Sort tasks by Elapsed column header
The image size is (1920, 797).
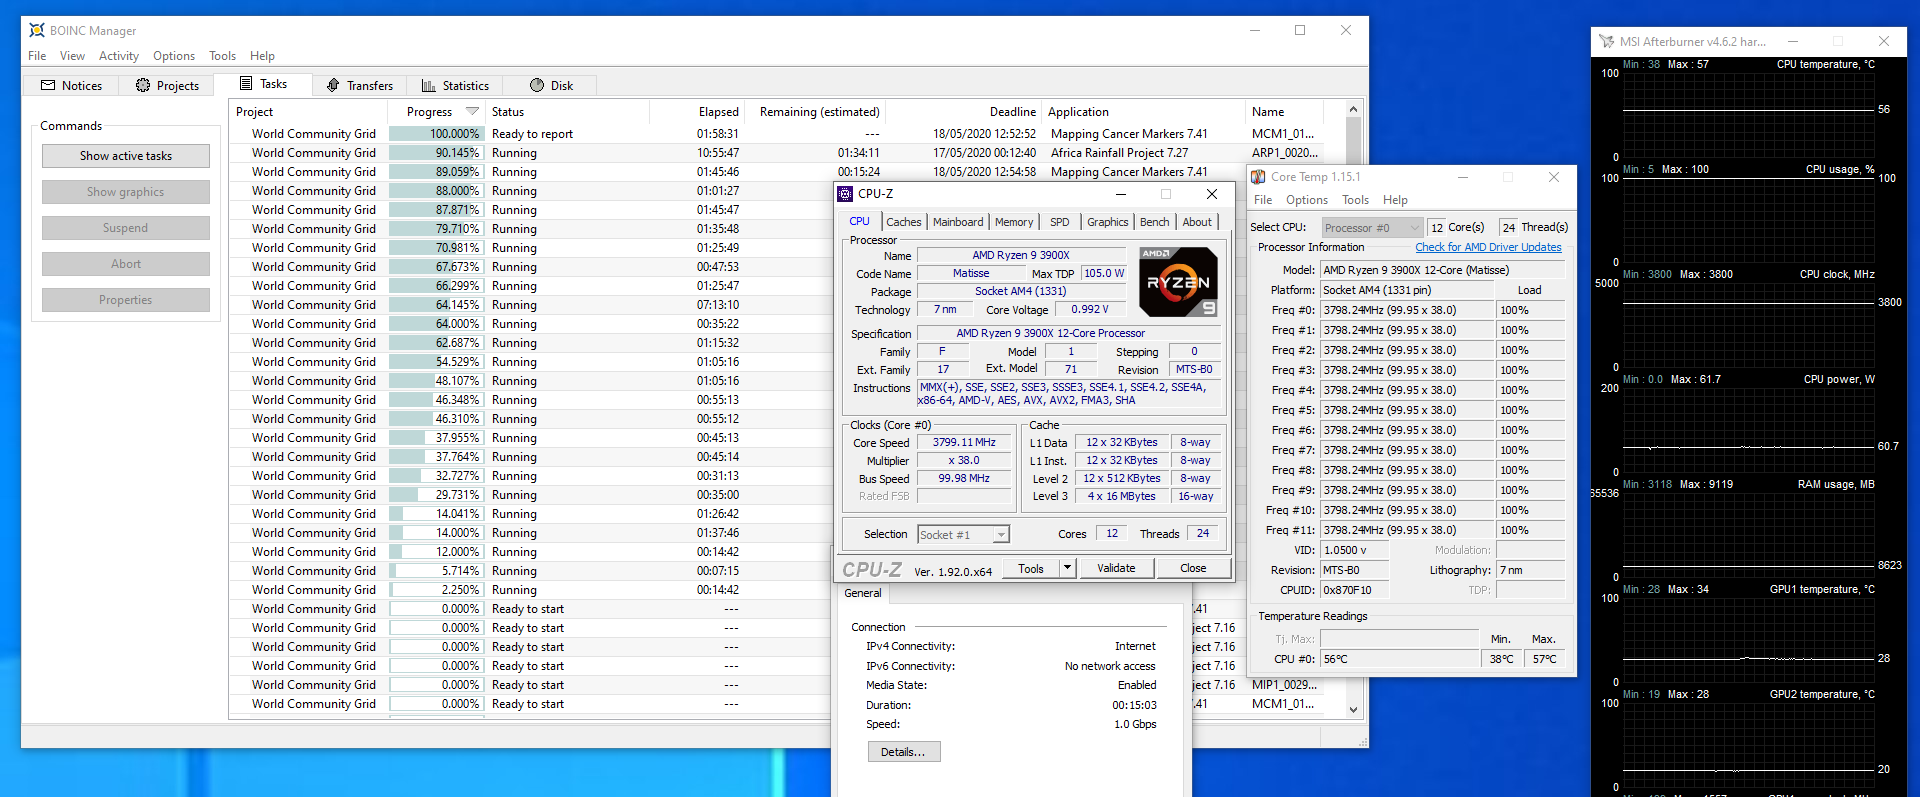[696, 112]
